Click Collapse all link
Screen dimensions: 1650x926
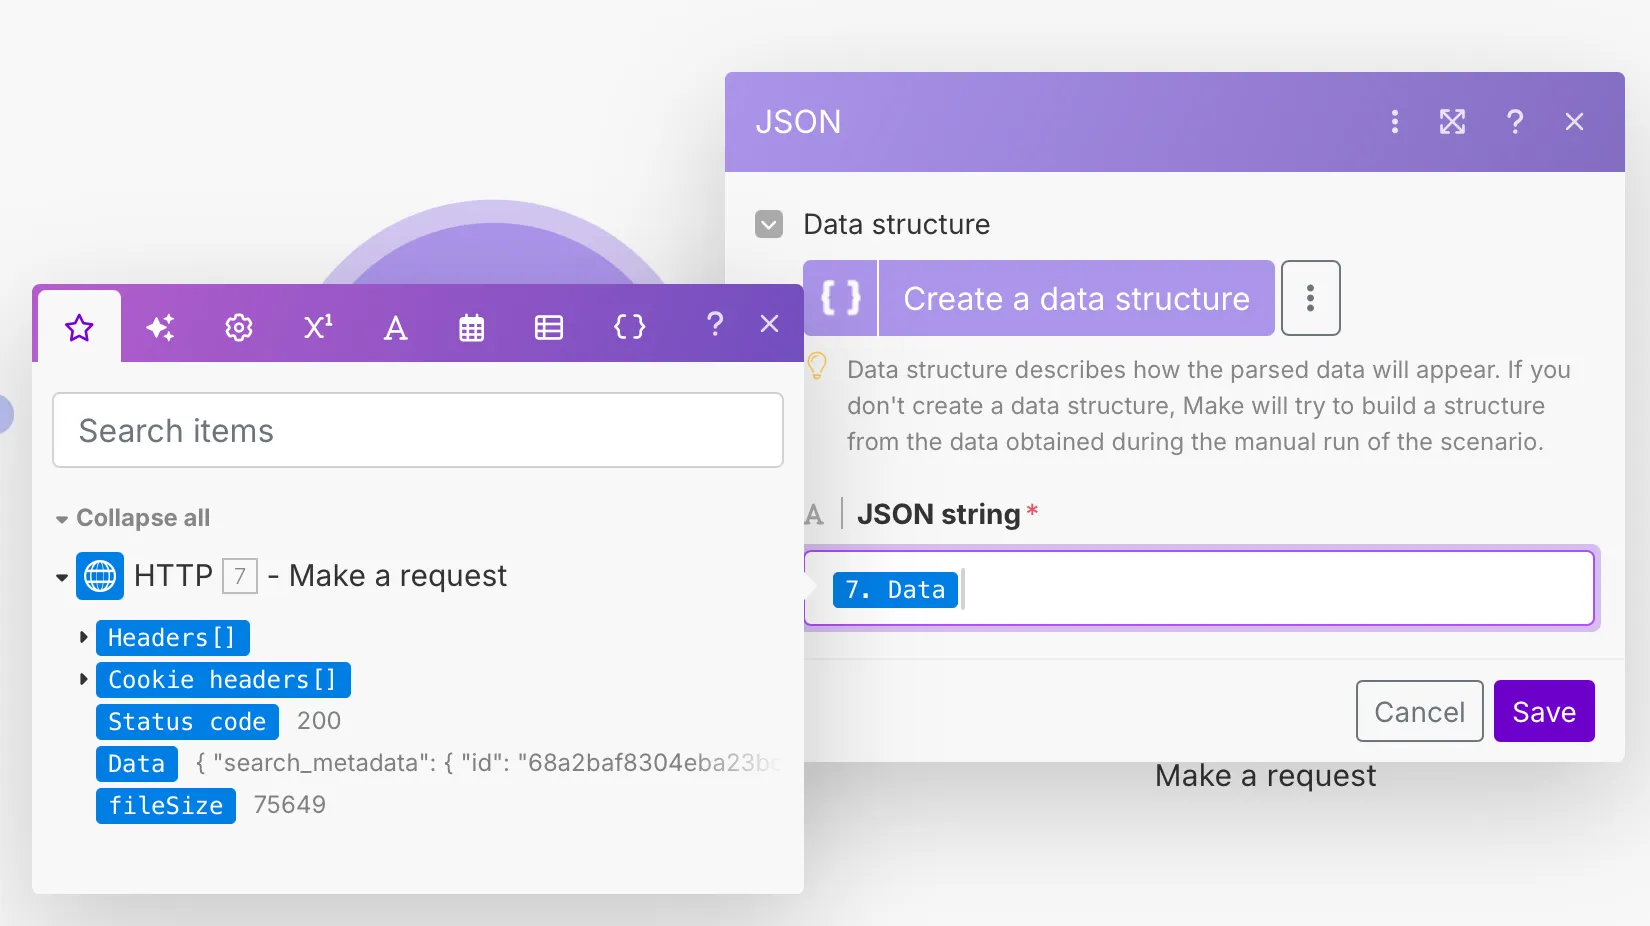pyautogui.click(x=142, y=518)
